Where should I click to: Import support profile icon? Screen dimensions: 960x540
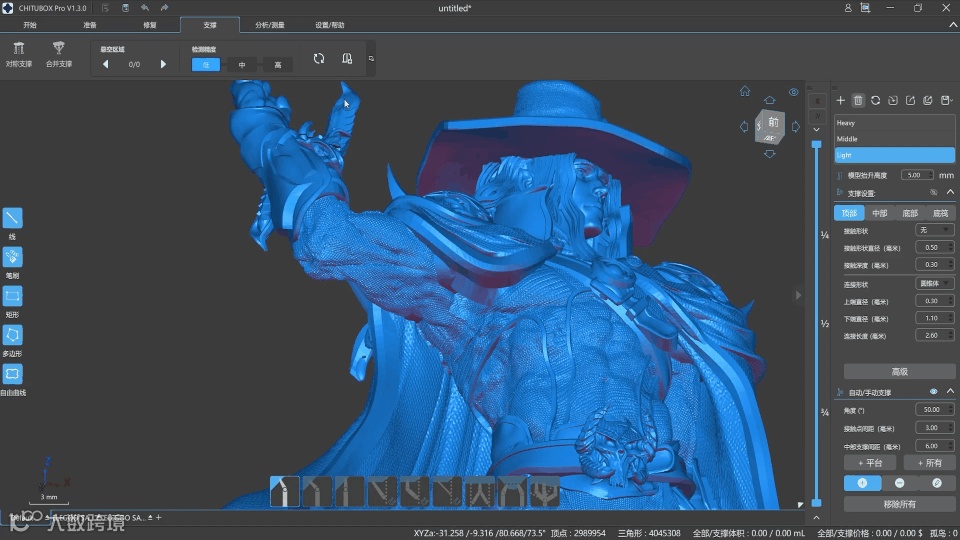pyautogui.click(x=893, y=100)
